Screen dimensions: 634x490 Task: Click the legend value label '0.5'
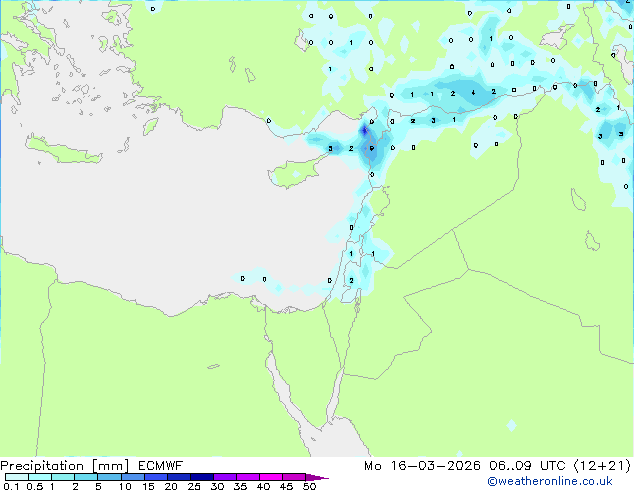(35, 486)
